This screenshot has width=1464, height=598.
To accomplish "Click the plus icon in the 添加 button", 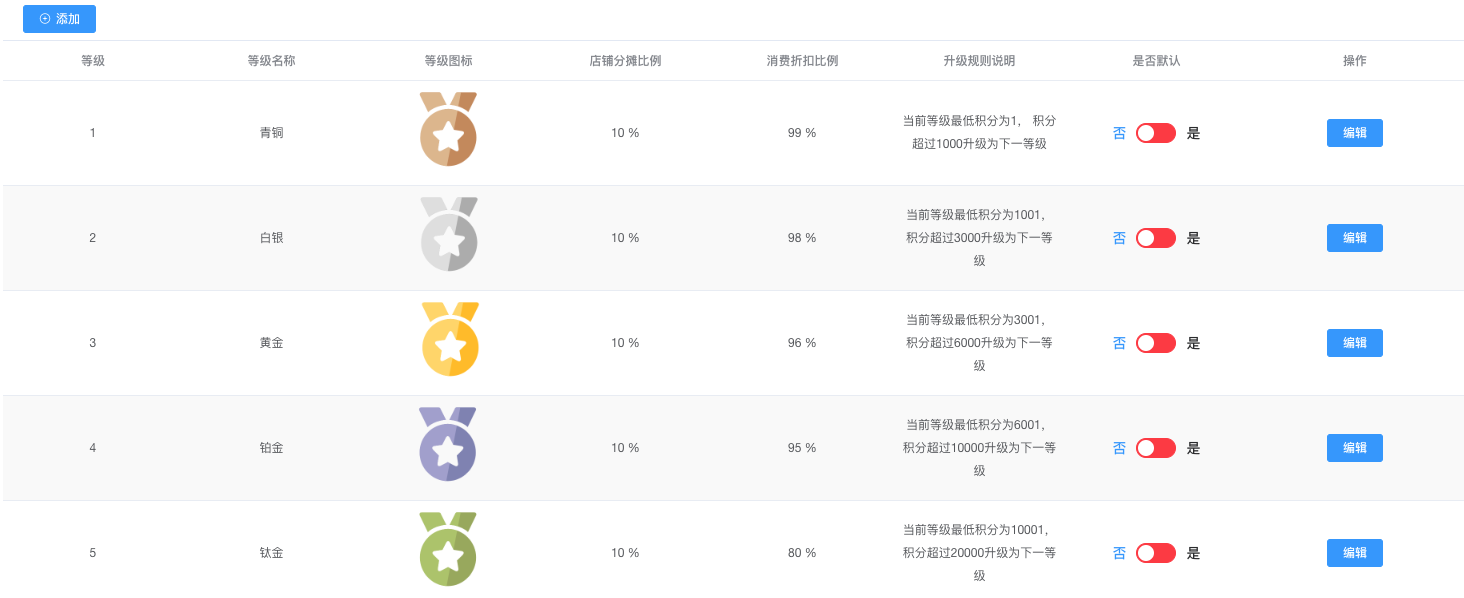I will (x=45, y=19).
